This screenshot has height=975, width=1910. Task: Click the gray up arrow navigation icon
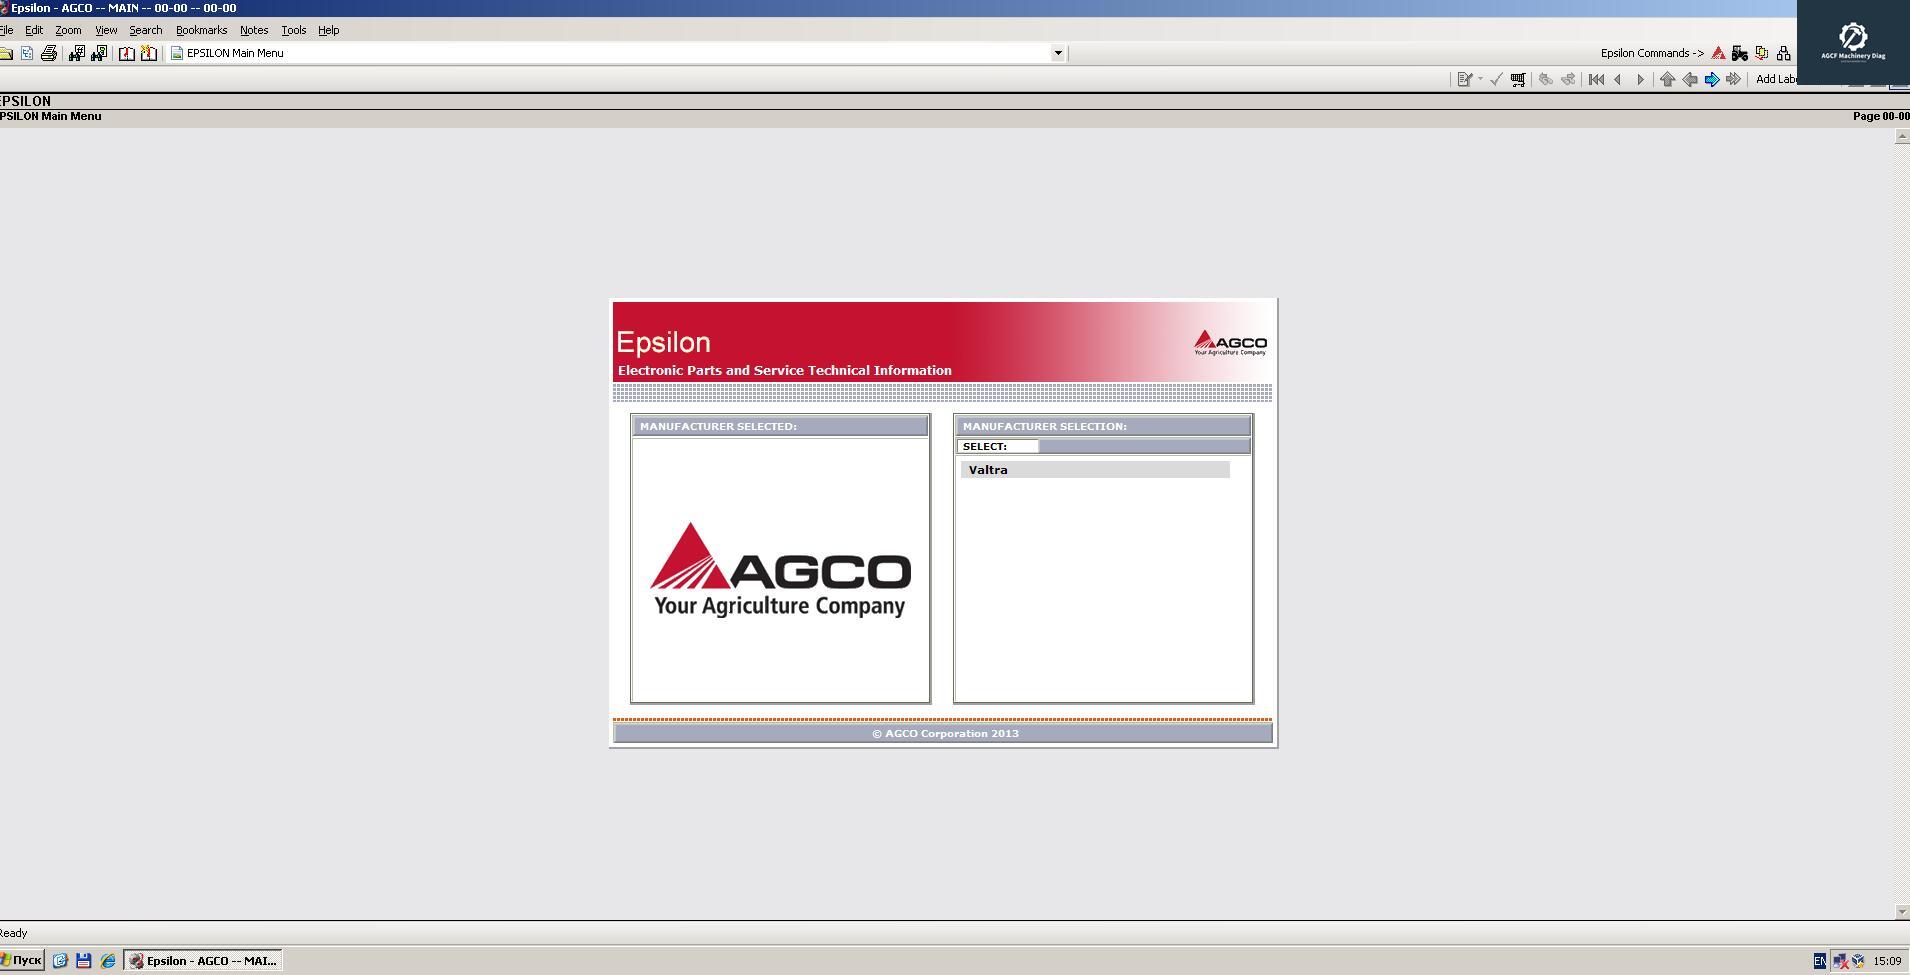1667,79
